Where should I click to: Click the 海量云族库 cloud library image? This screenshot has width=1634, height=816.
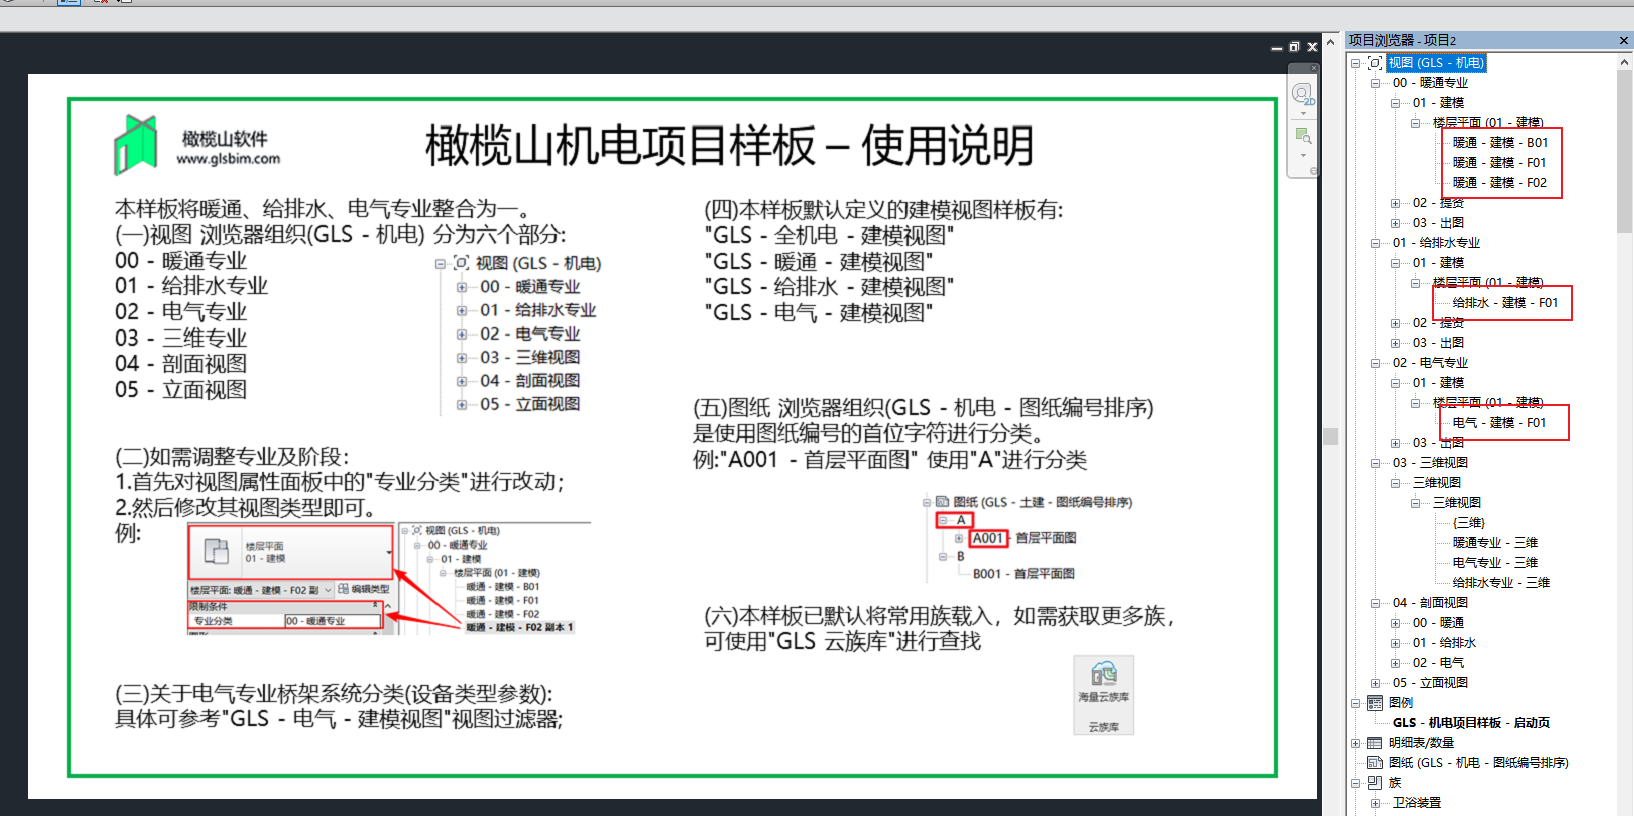[1103, 696]
